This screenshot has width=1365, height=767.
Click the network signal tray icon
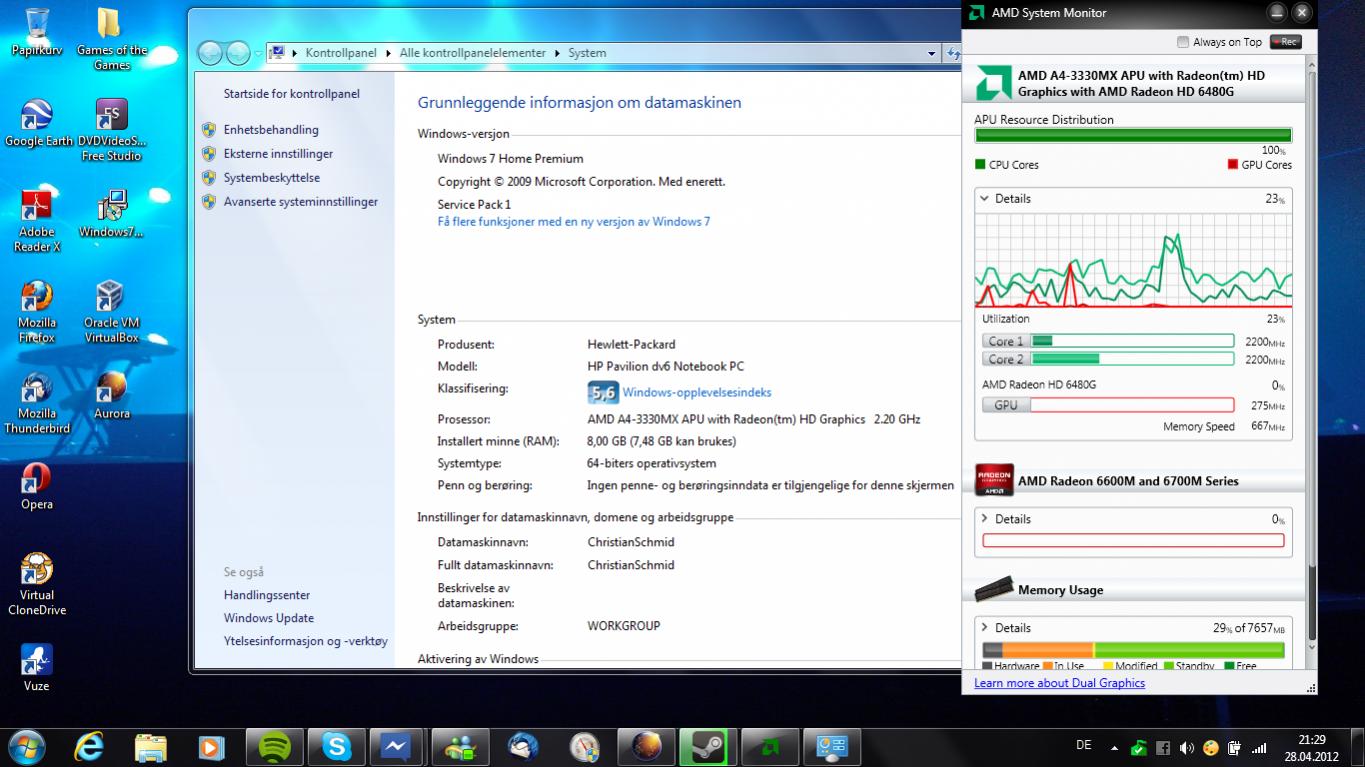(1259, 747)
